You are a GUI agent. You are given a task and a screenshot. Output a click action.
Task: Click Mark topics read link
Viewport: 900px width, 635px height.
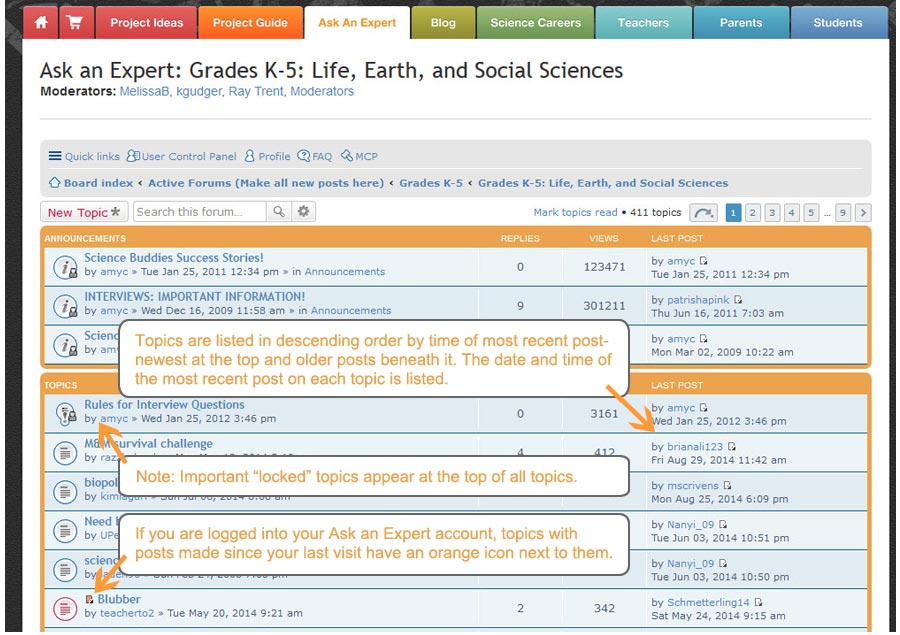point(575,212)
